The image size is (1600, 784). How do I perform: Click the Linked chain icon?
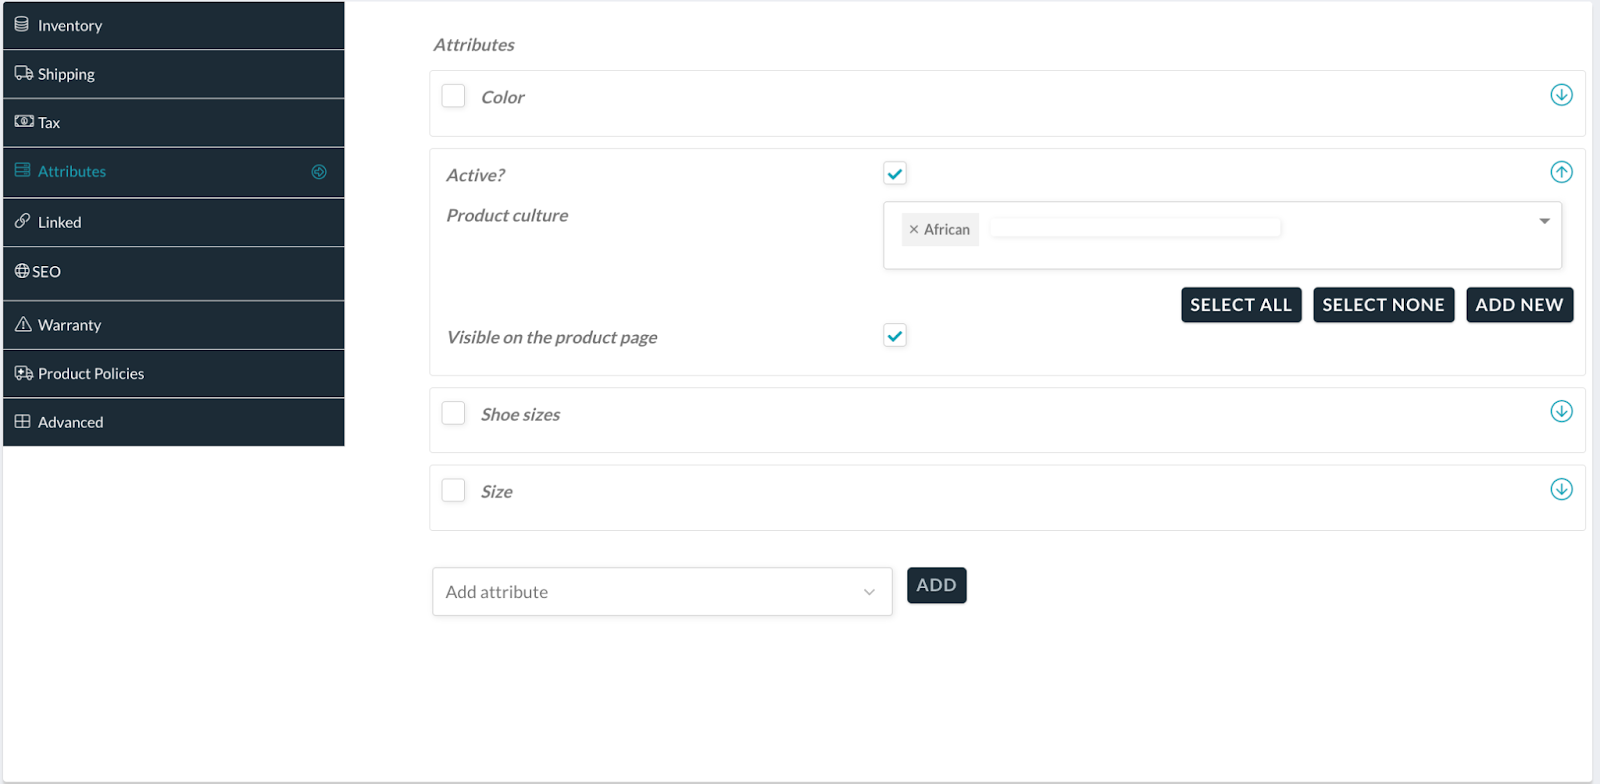coord(22,221)
